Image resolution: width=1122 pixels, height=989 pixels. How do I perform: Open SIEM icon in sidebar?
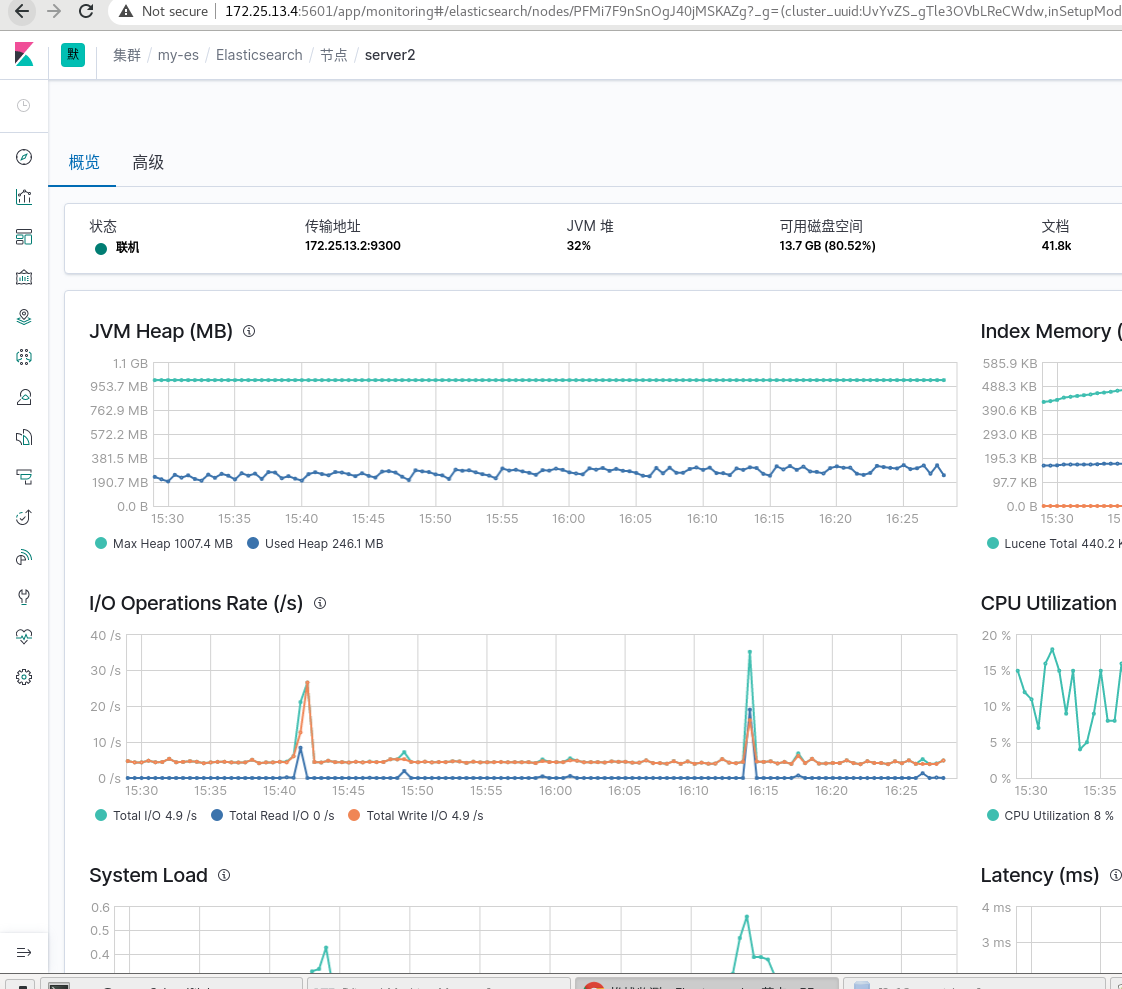[x=24, y=557]
